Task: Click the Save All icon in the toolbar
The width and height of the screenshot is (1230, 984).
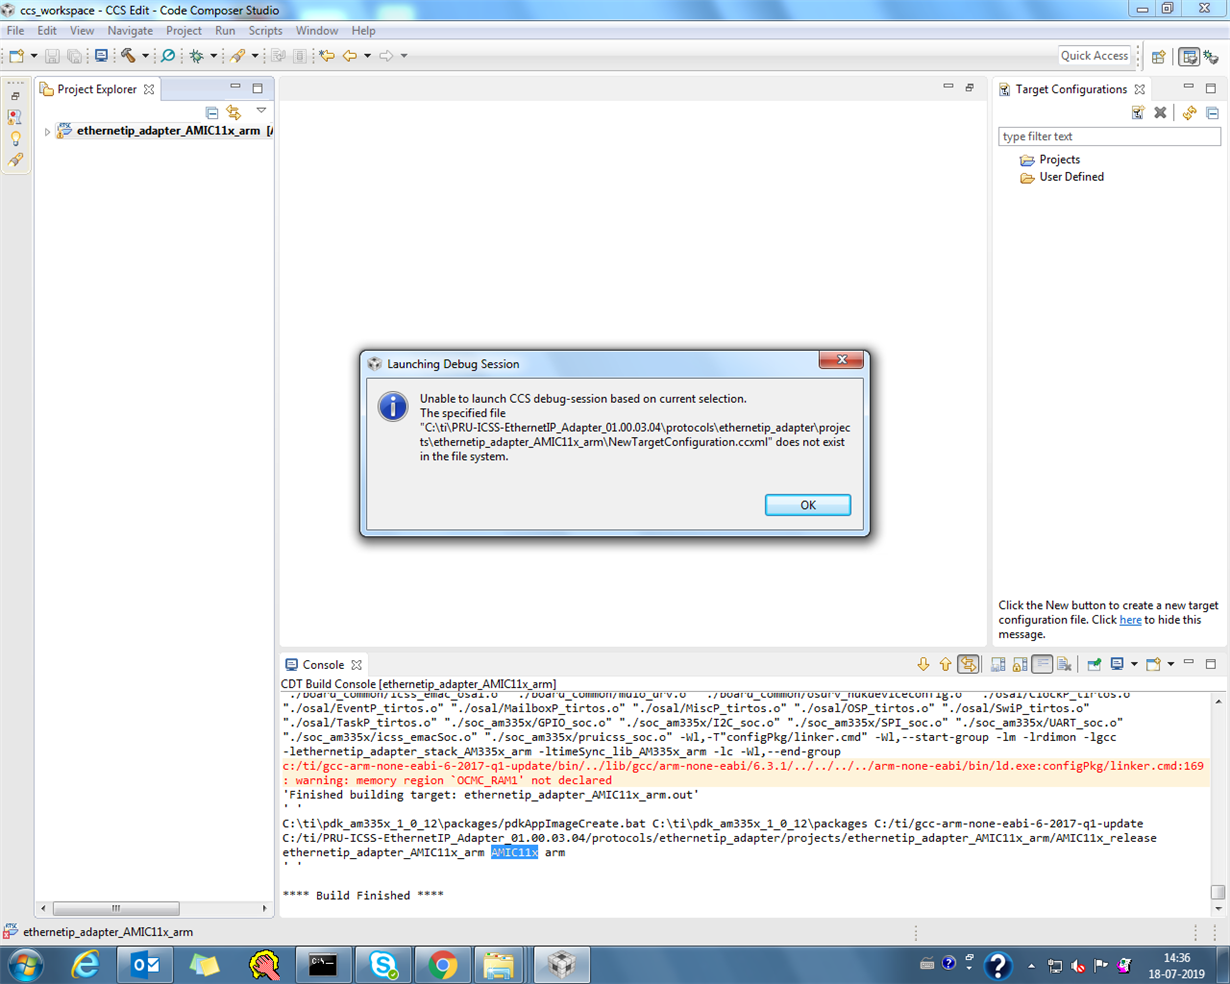Action: pos(74,56)
